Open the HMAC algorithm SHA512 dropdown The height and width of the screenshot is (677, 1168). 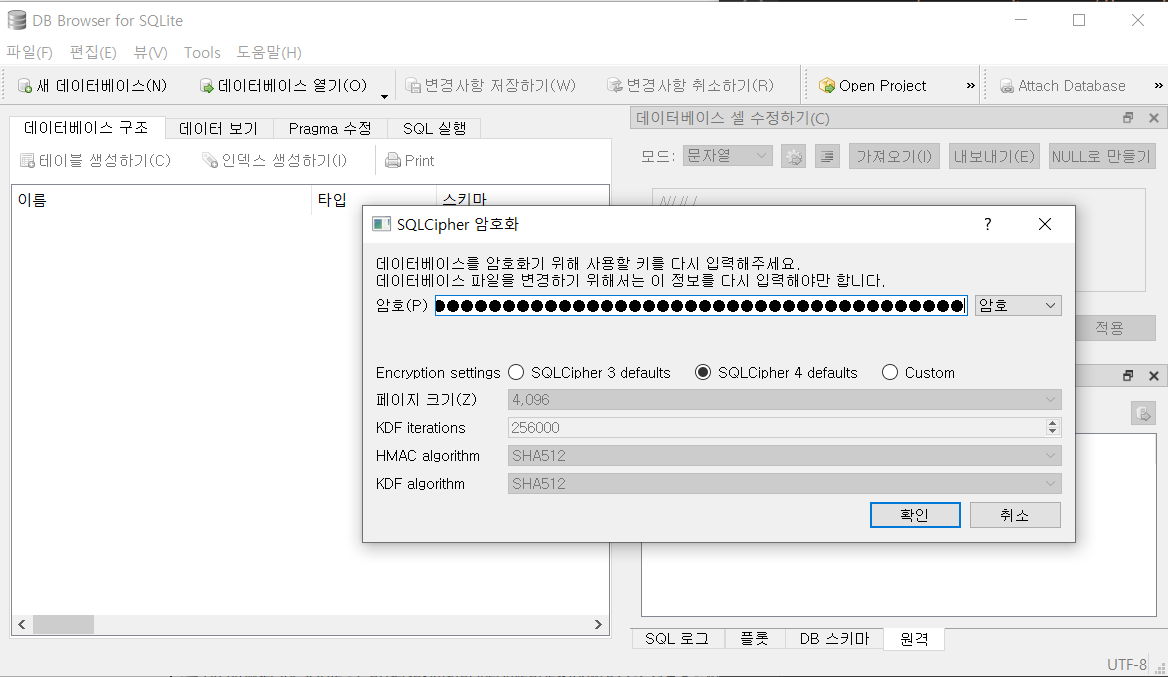click(784, 456)
